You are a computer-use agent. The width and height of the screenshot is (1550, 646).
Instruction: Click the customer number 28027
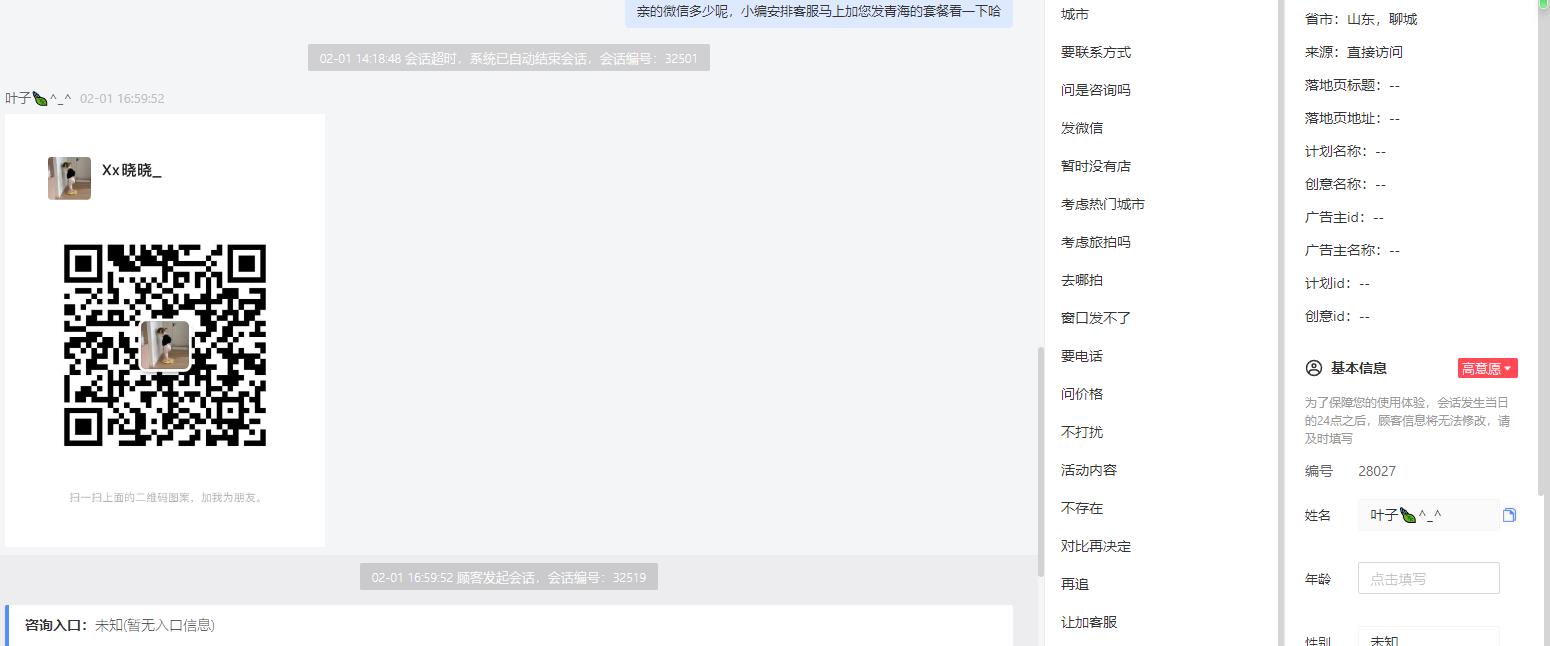(x=1377, y=471)
